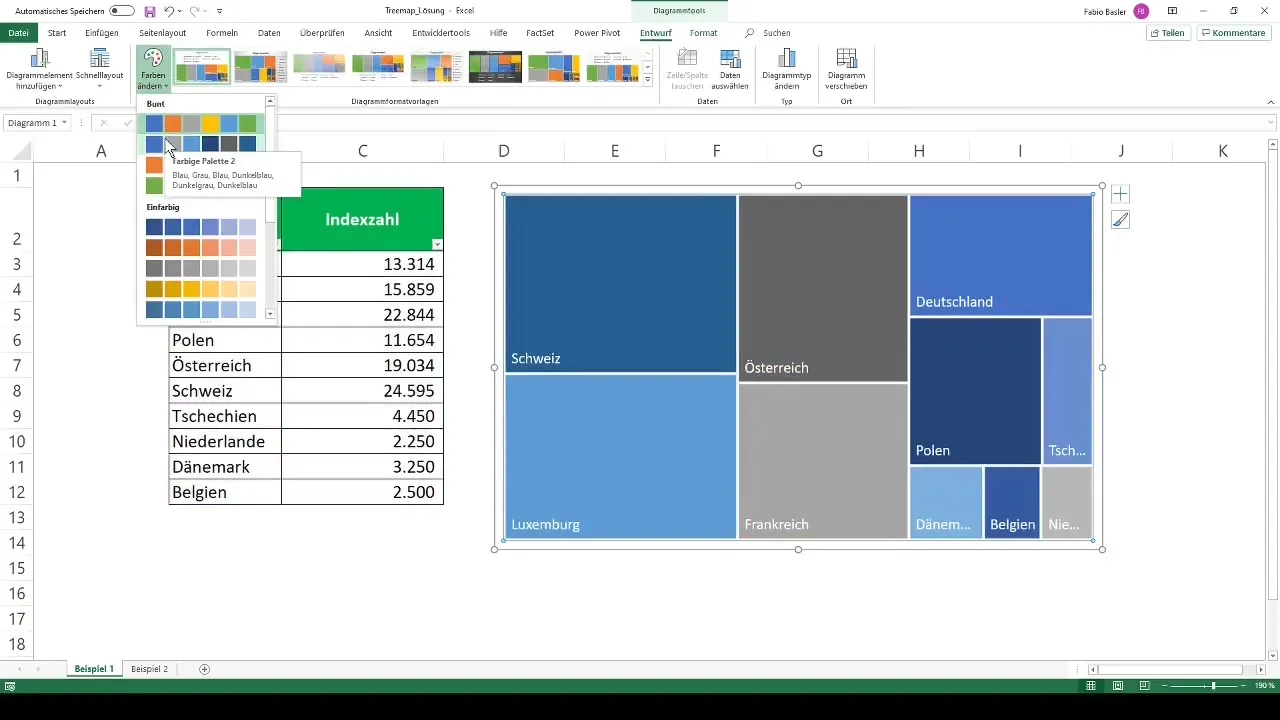Select the Luxemburg treemap block

pyautogui.click(x=621, y=457)
